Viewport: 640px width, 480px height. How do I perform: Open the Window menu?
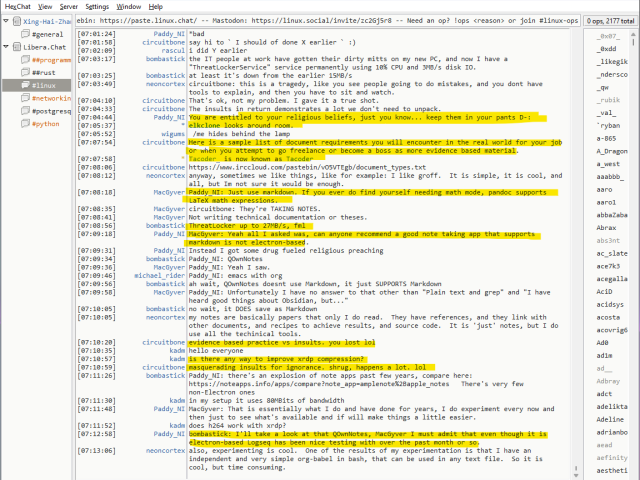128,6
